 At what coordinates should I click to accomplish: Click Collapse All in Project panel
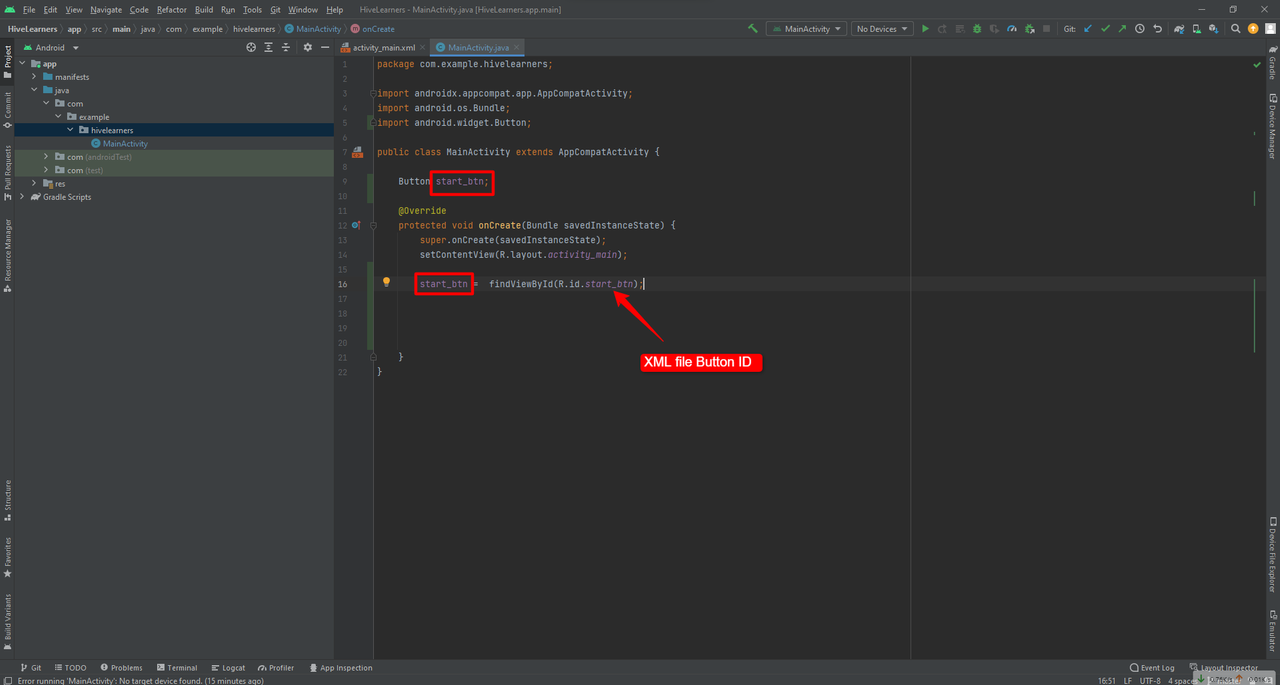(286, 47)
